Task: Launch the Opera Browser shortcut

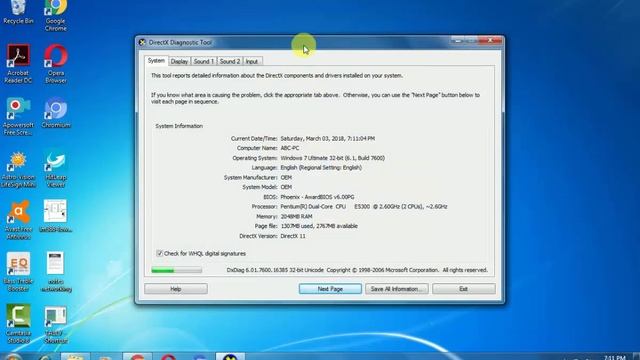Action: click(x=56, y=63)
